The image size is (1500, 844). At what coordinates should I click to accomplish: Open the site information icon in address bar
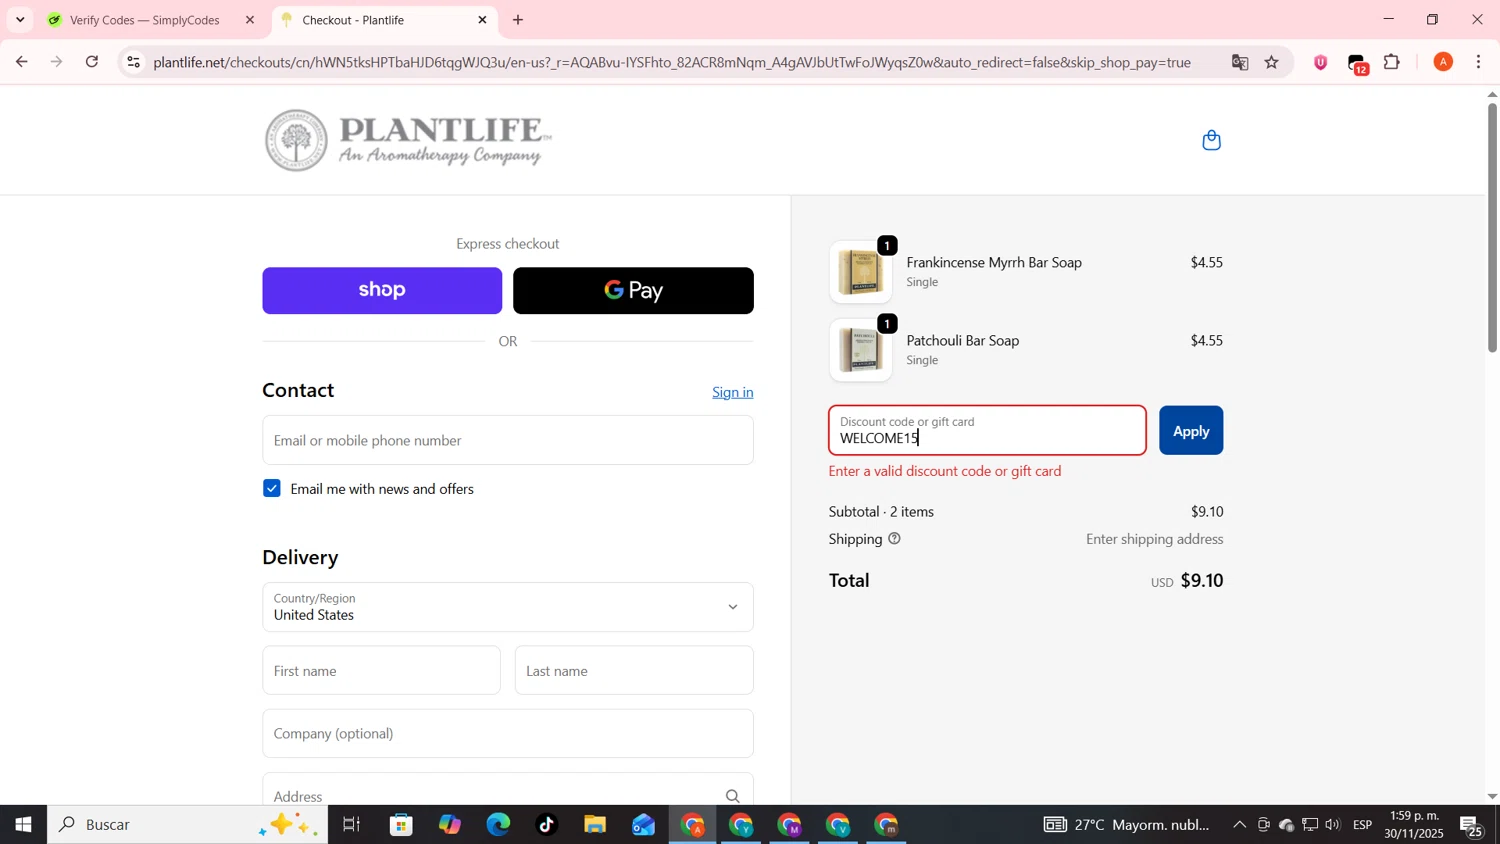coord(133,62)
